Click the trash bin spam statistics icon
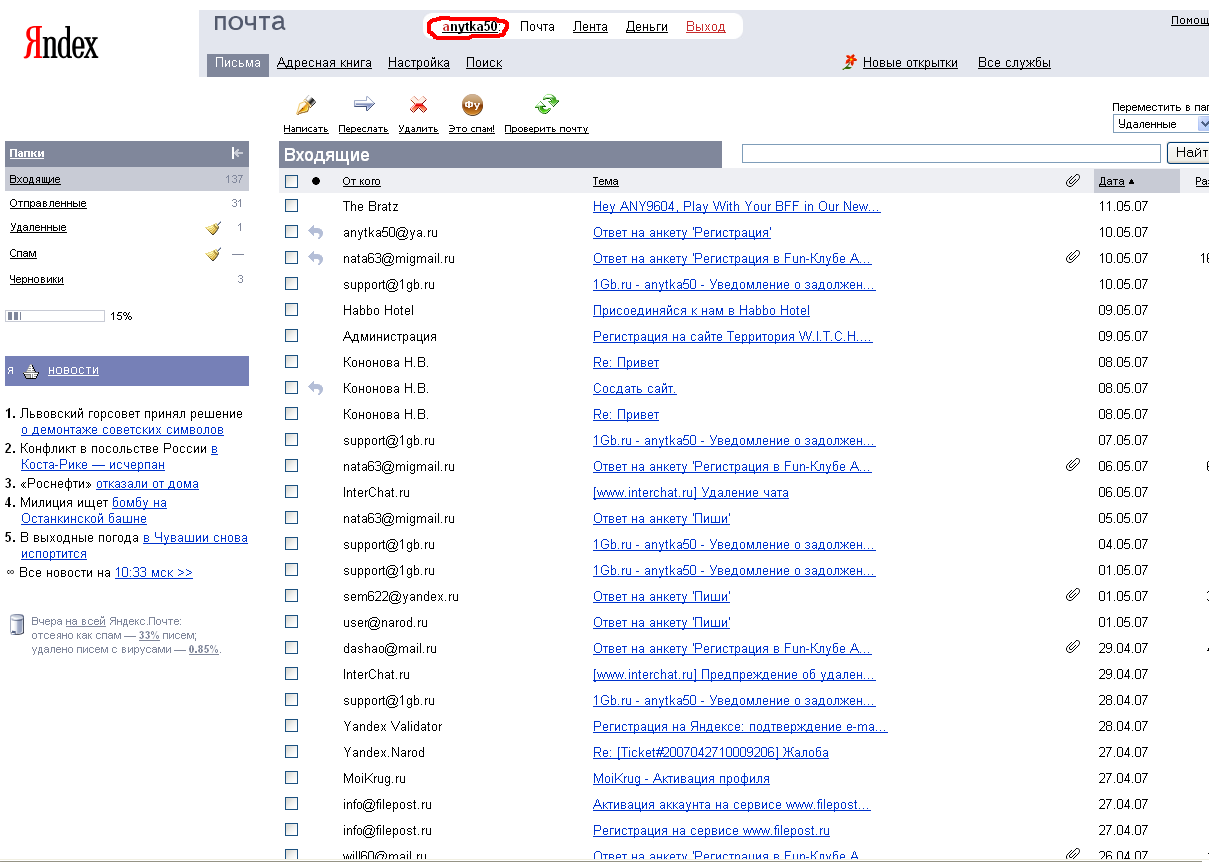This screenshot has height=864, width=1209. tap(16, 626)
